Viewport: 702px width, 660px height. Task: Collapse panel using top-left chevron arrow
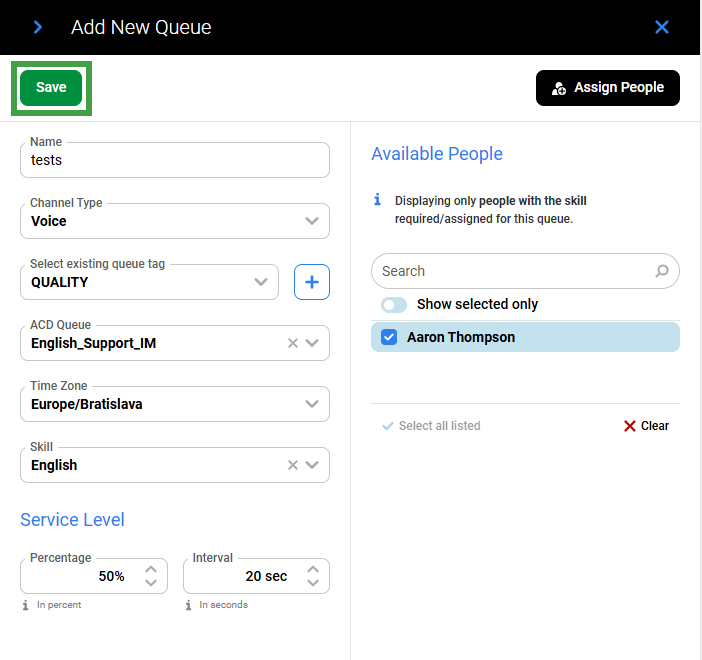pos(38,27)
